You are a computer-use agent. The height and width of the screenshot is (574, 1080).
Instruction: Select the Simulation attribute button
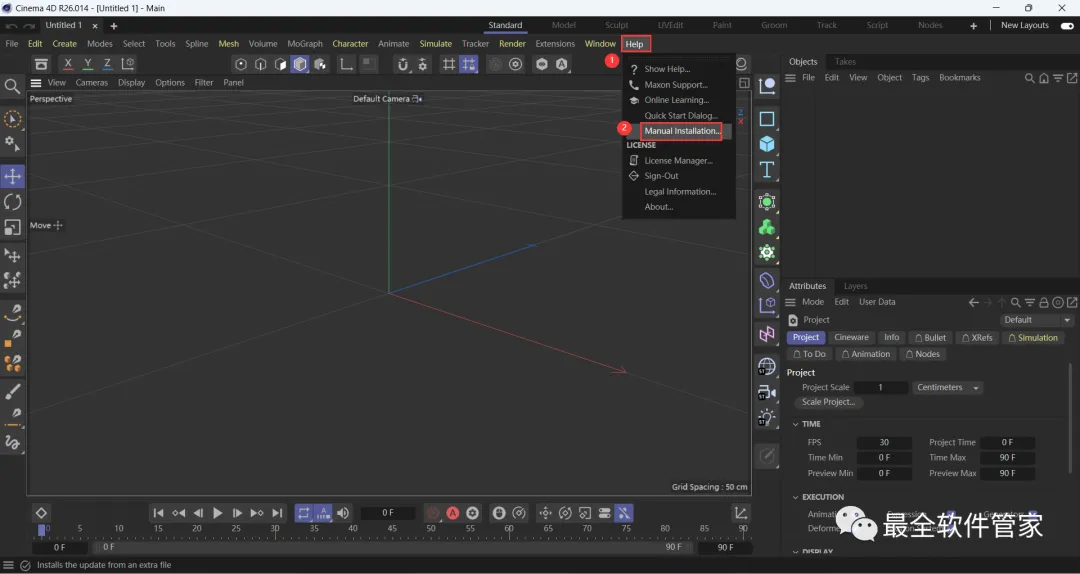point(1032,338)
